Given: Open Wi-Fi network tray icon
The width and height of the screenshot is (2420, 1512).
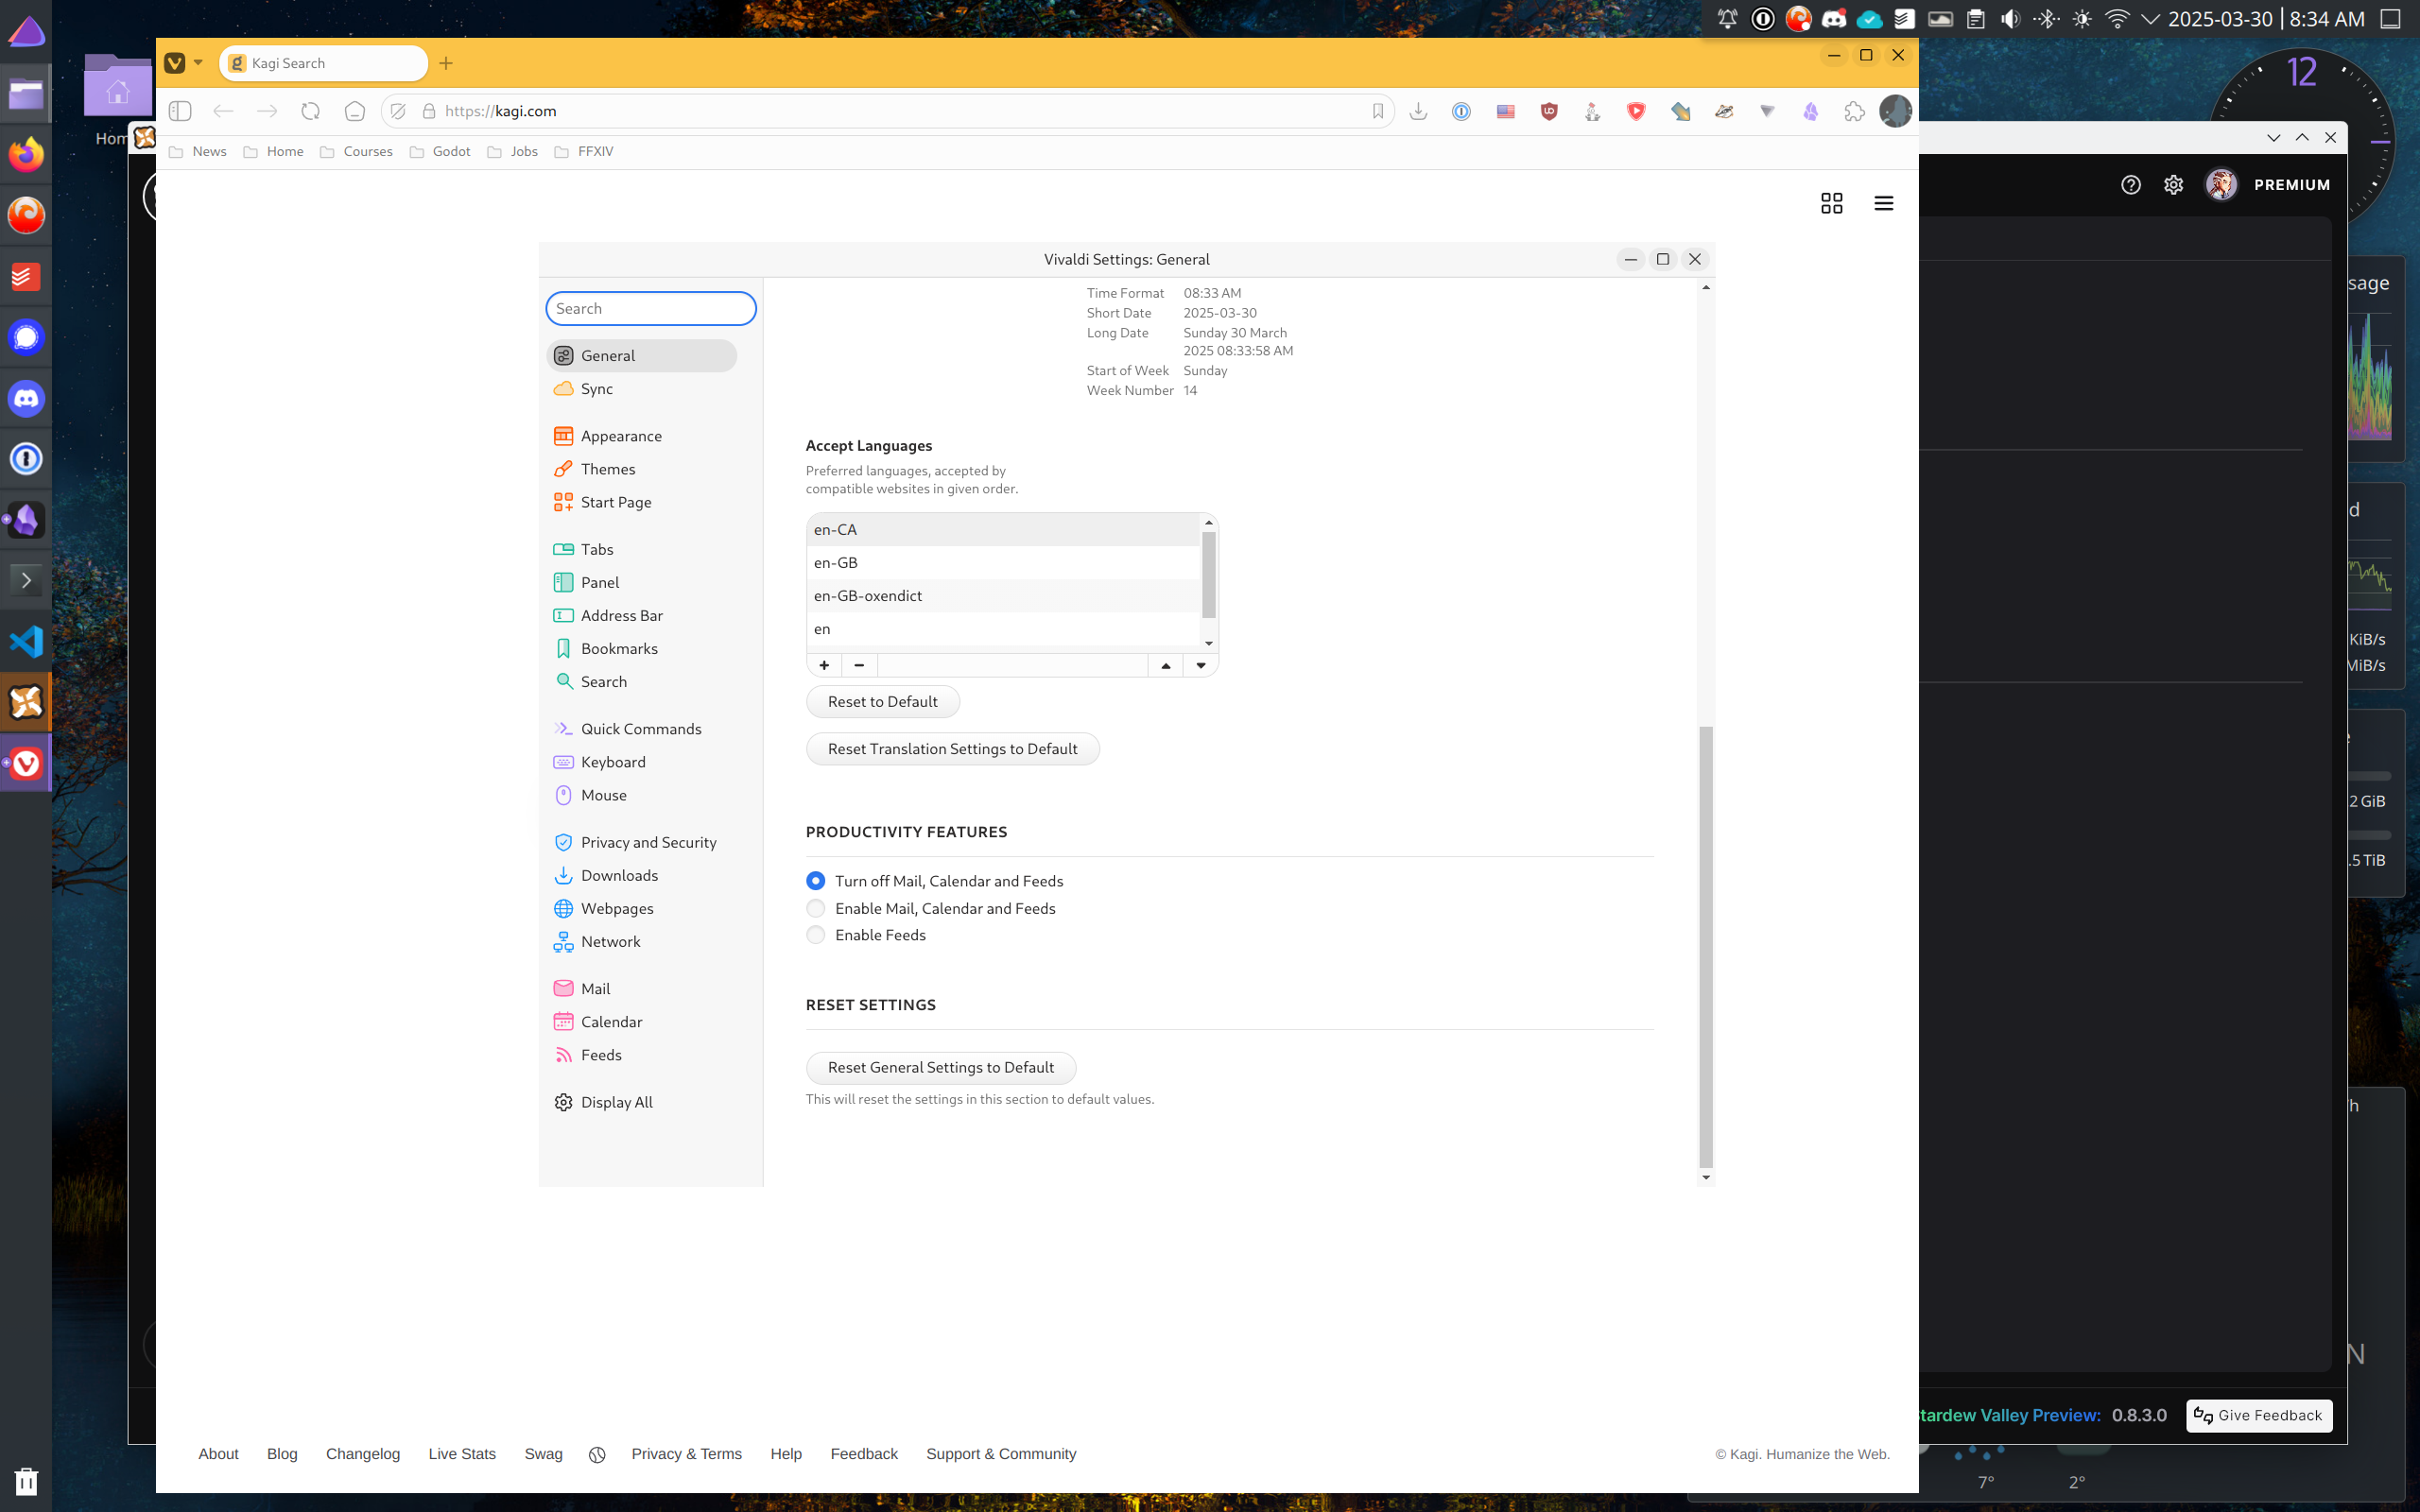Looking at the screenshot, I should click(x=2117, y=19).
